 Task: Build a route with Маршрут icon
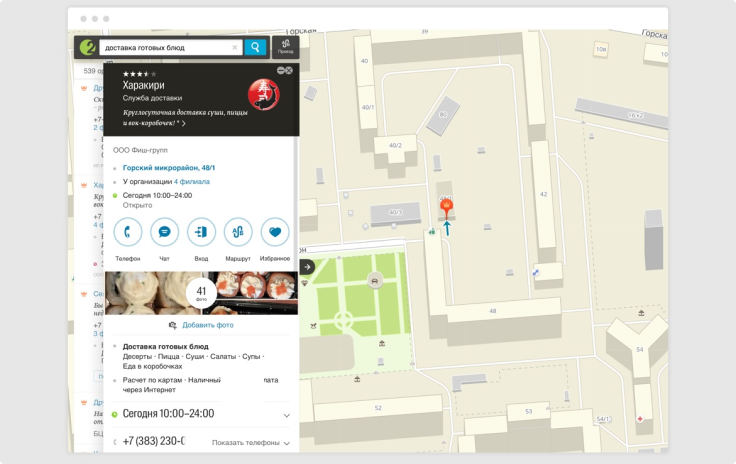pos(238,232)
